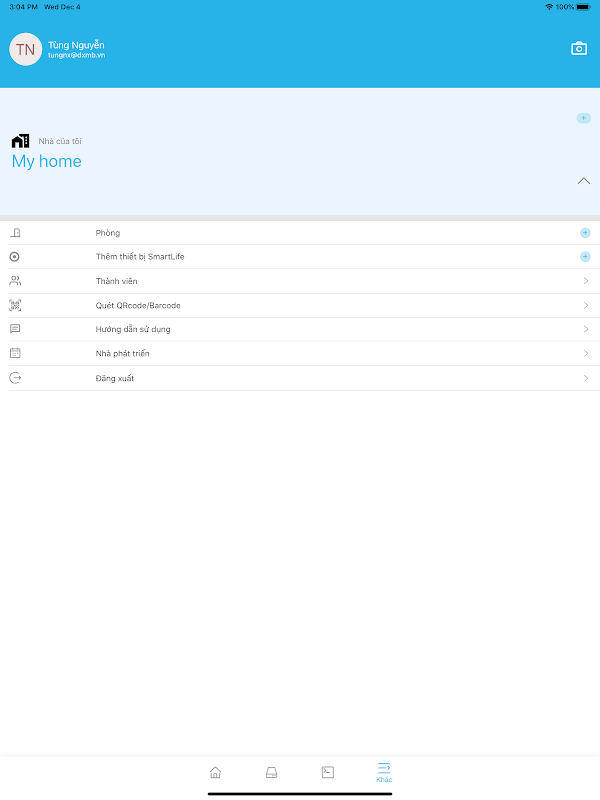Image resolution: width=600 pixels, height=800 pixels.
Task: Click the QR code scan icon
Action: click(15, 306)
